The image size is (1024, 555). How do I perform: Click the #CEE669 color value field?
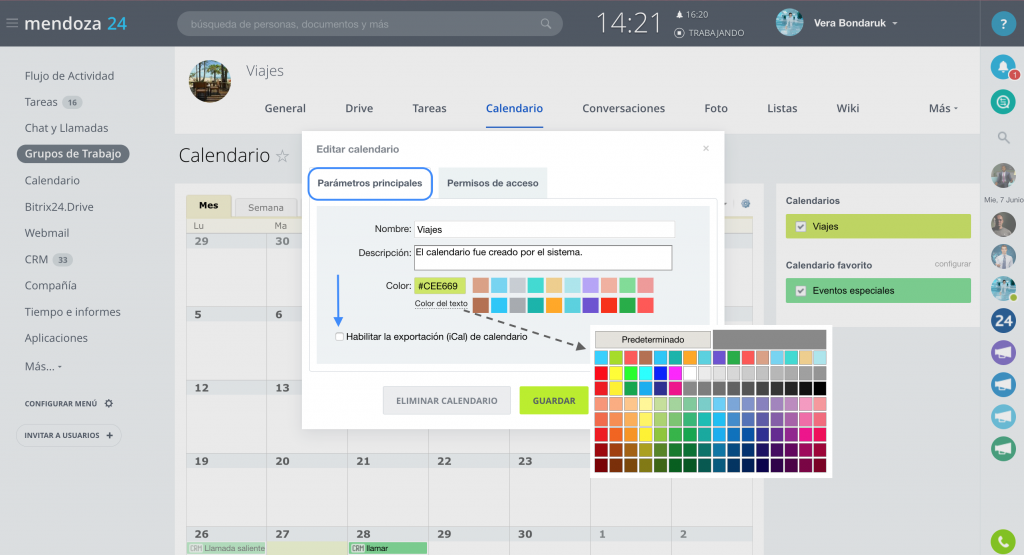(x=440, y=286)
